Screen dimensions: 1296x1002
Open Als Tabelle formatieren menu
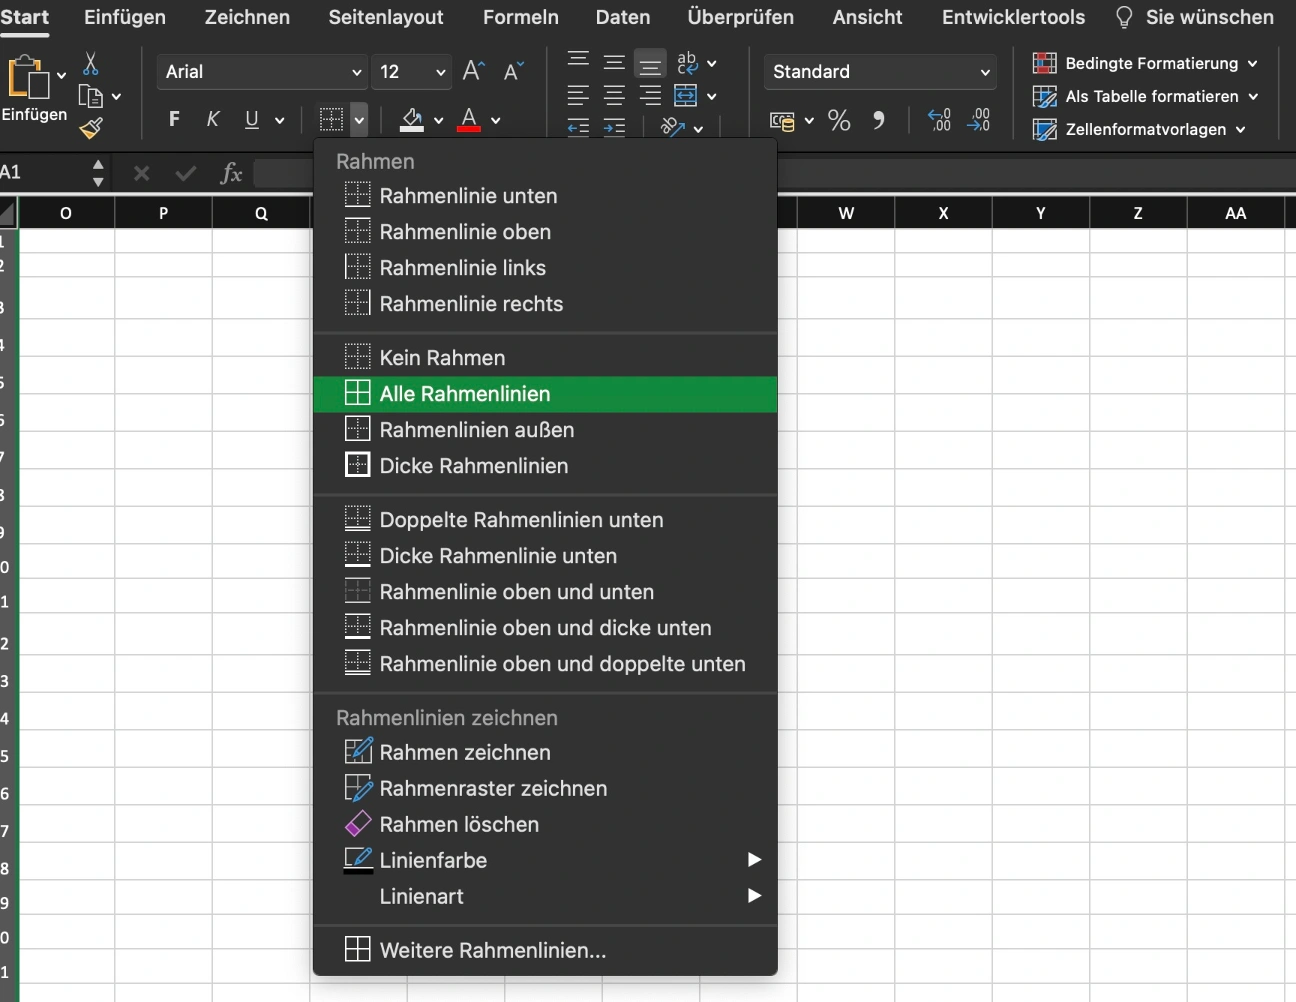click(x=1145, y=96)
